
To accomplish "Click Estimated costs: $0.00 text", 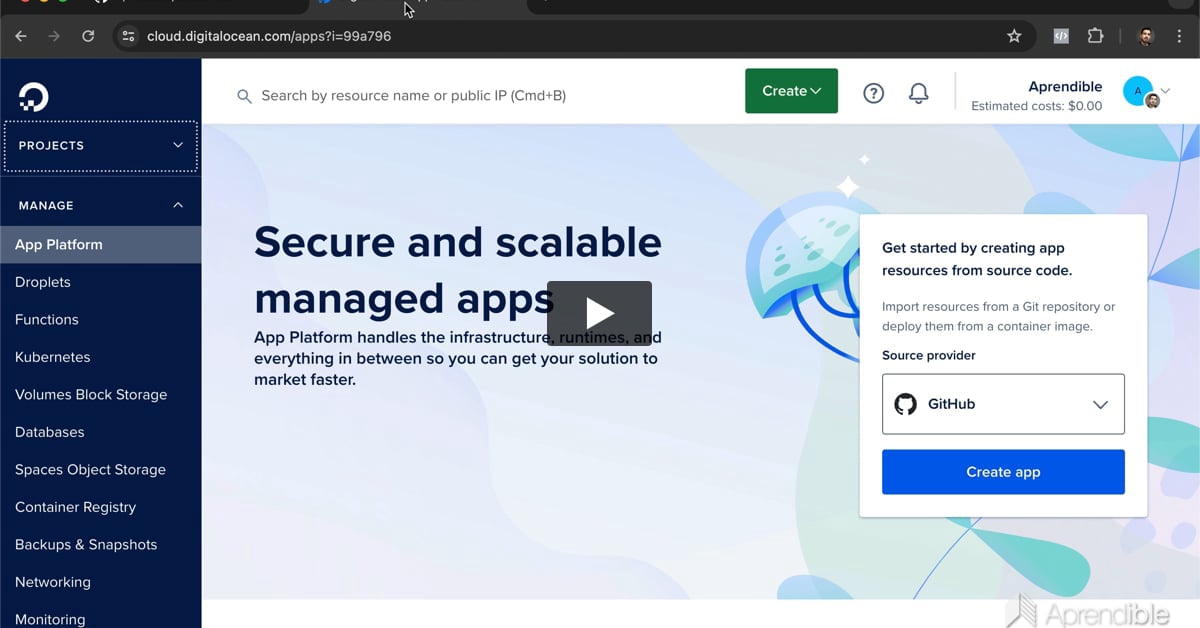I will pyautogui.click(x=1037, y=106).
